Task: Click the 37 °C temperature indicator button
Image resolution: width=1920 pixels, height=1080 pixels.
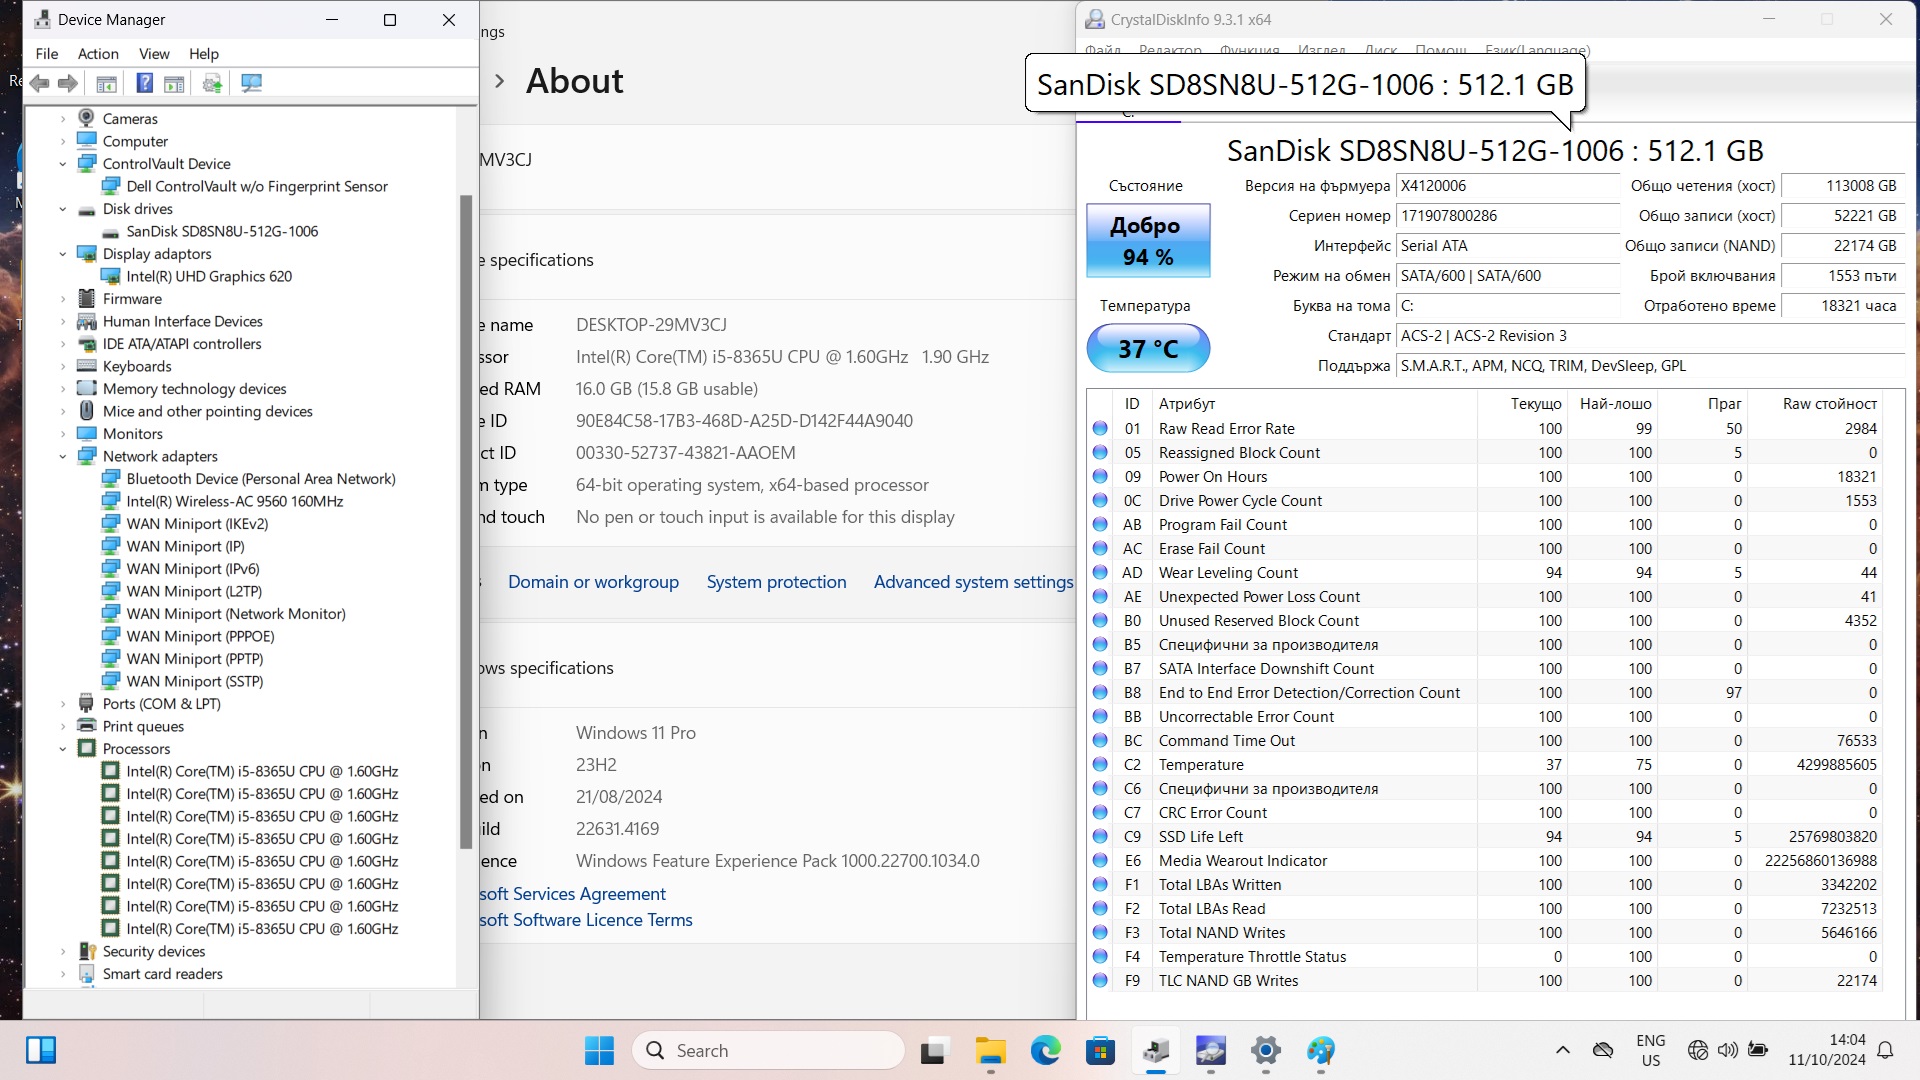Action: coord(1148,348)
